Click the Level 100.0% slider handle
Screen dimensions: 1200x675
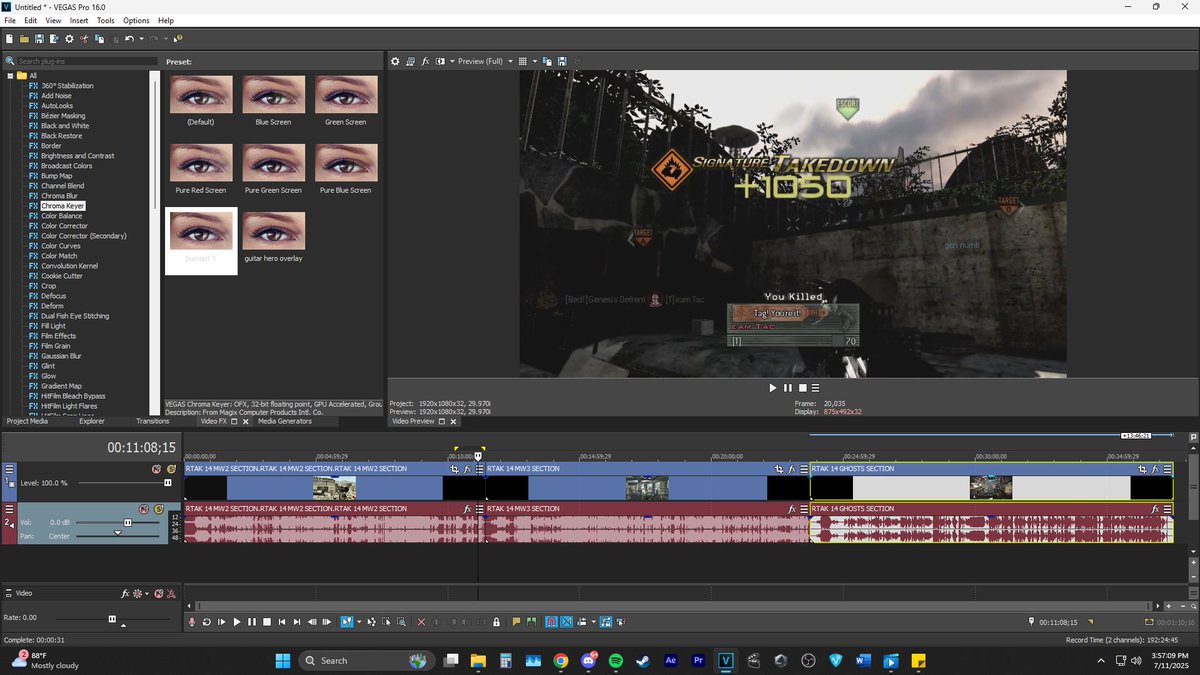[x=167, y=483]
